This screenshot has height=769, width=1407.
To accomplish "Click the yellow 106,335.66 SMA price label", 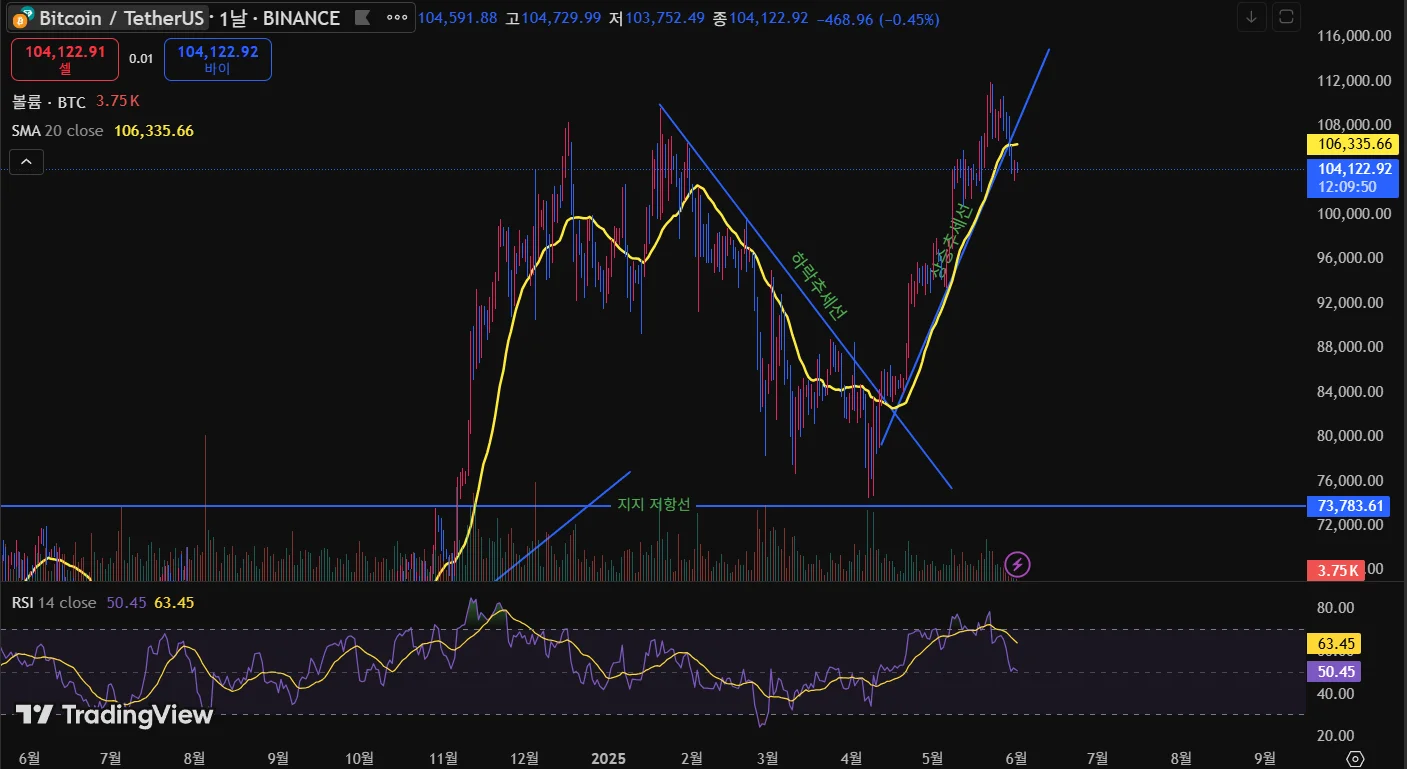I will (x=1348, y=144).
